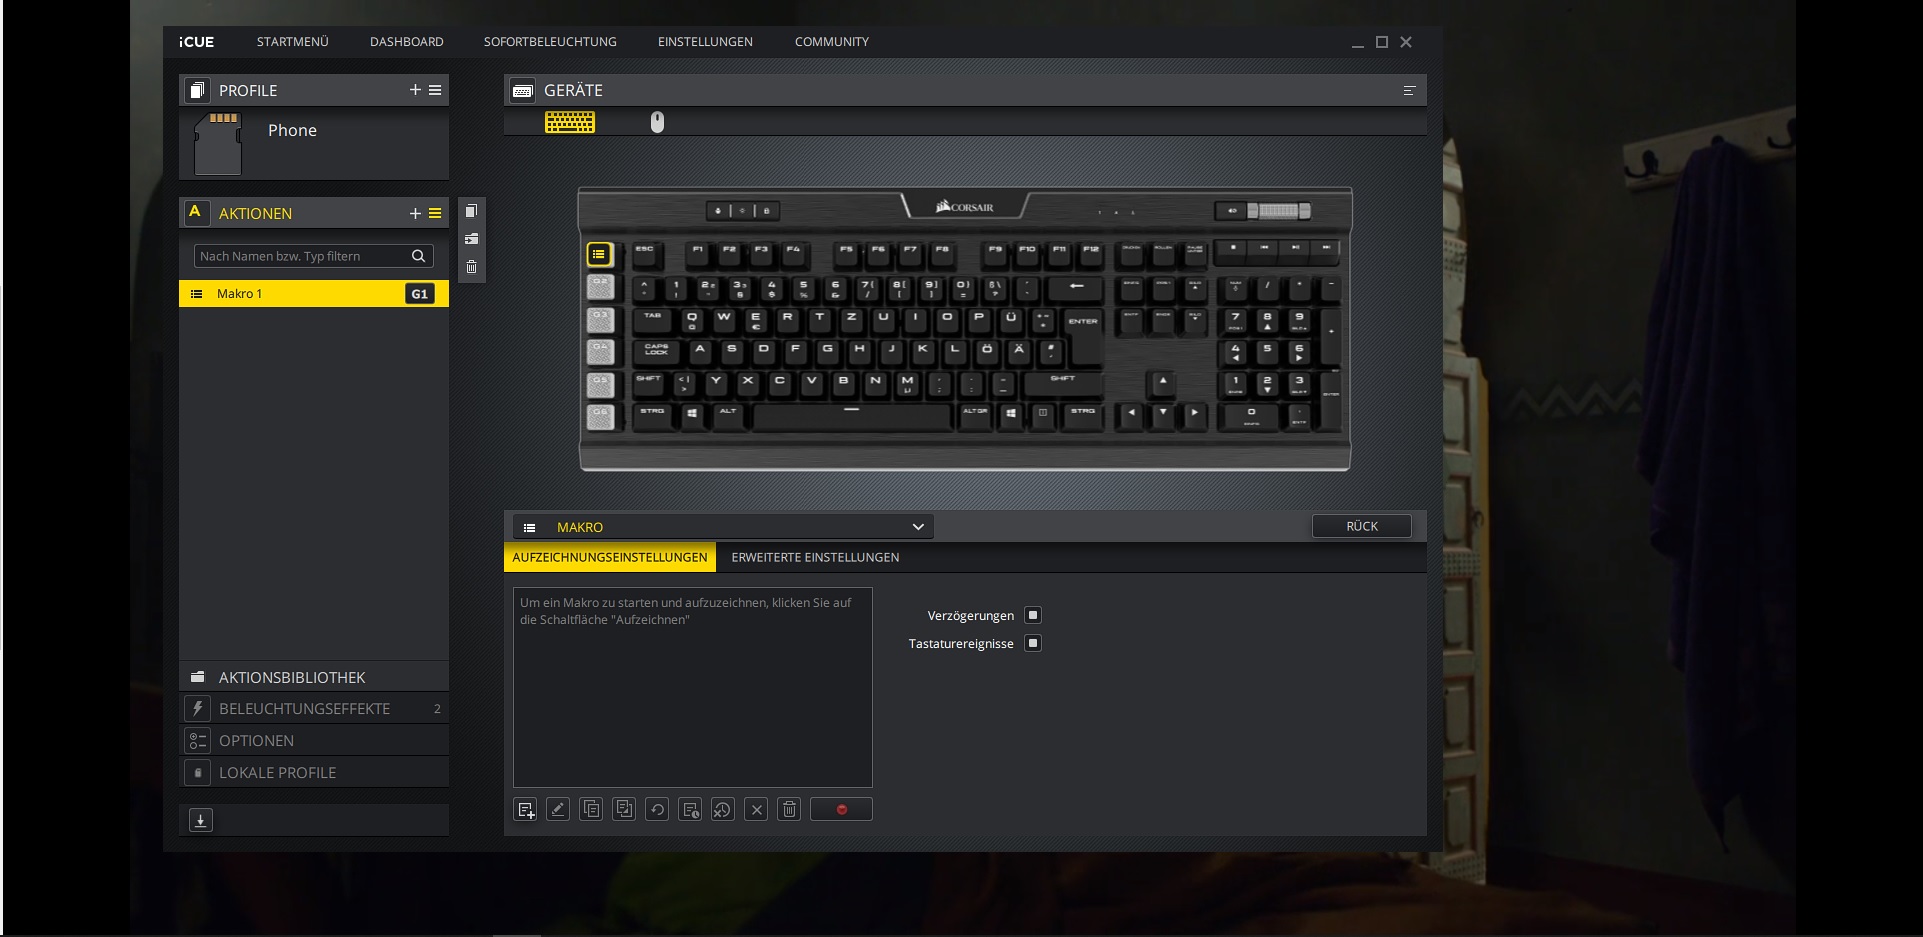Click the brightness key at the keyboard's top

[x=743, y=211]
